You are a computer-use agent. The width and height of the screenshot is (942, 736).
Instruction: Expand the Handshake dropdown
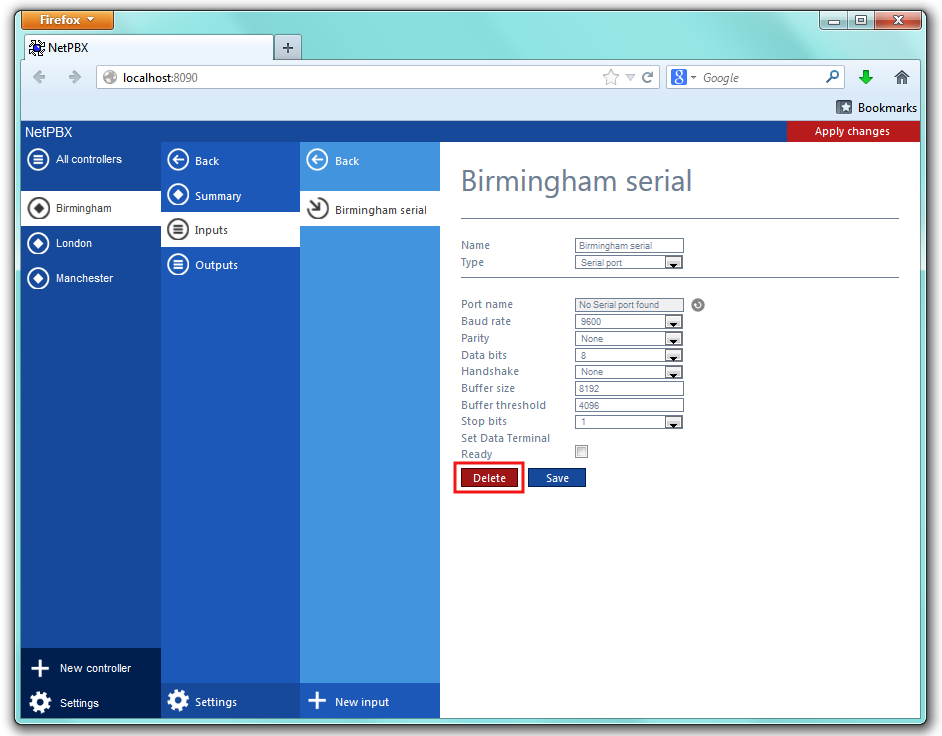674,372
